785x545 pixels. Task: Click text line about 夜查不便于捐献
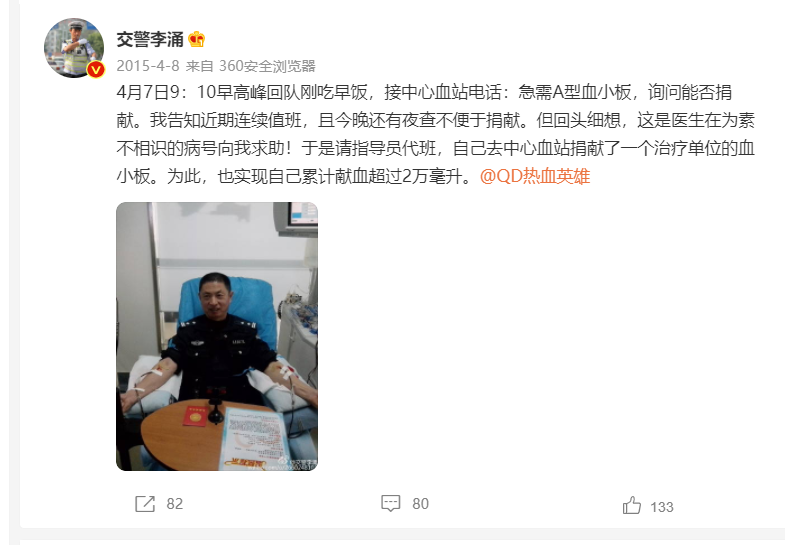[x=436, y=120]
